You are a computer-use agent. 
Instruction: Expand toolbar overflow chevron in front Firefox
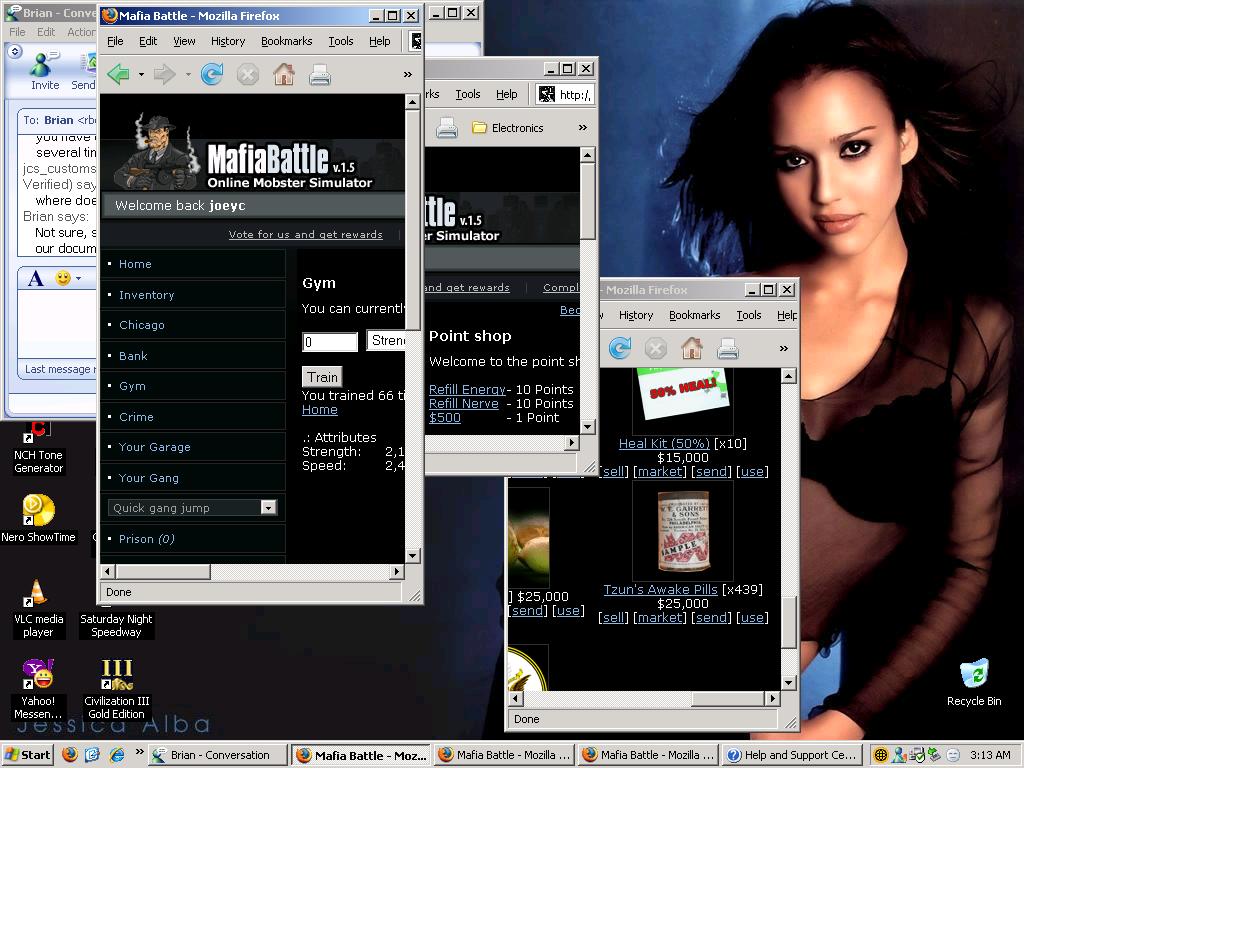407,74
